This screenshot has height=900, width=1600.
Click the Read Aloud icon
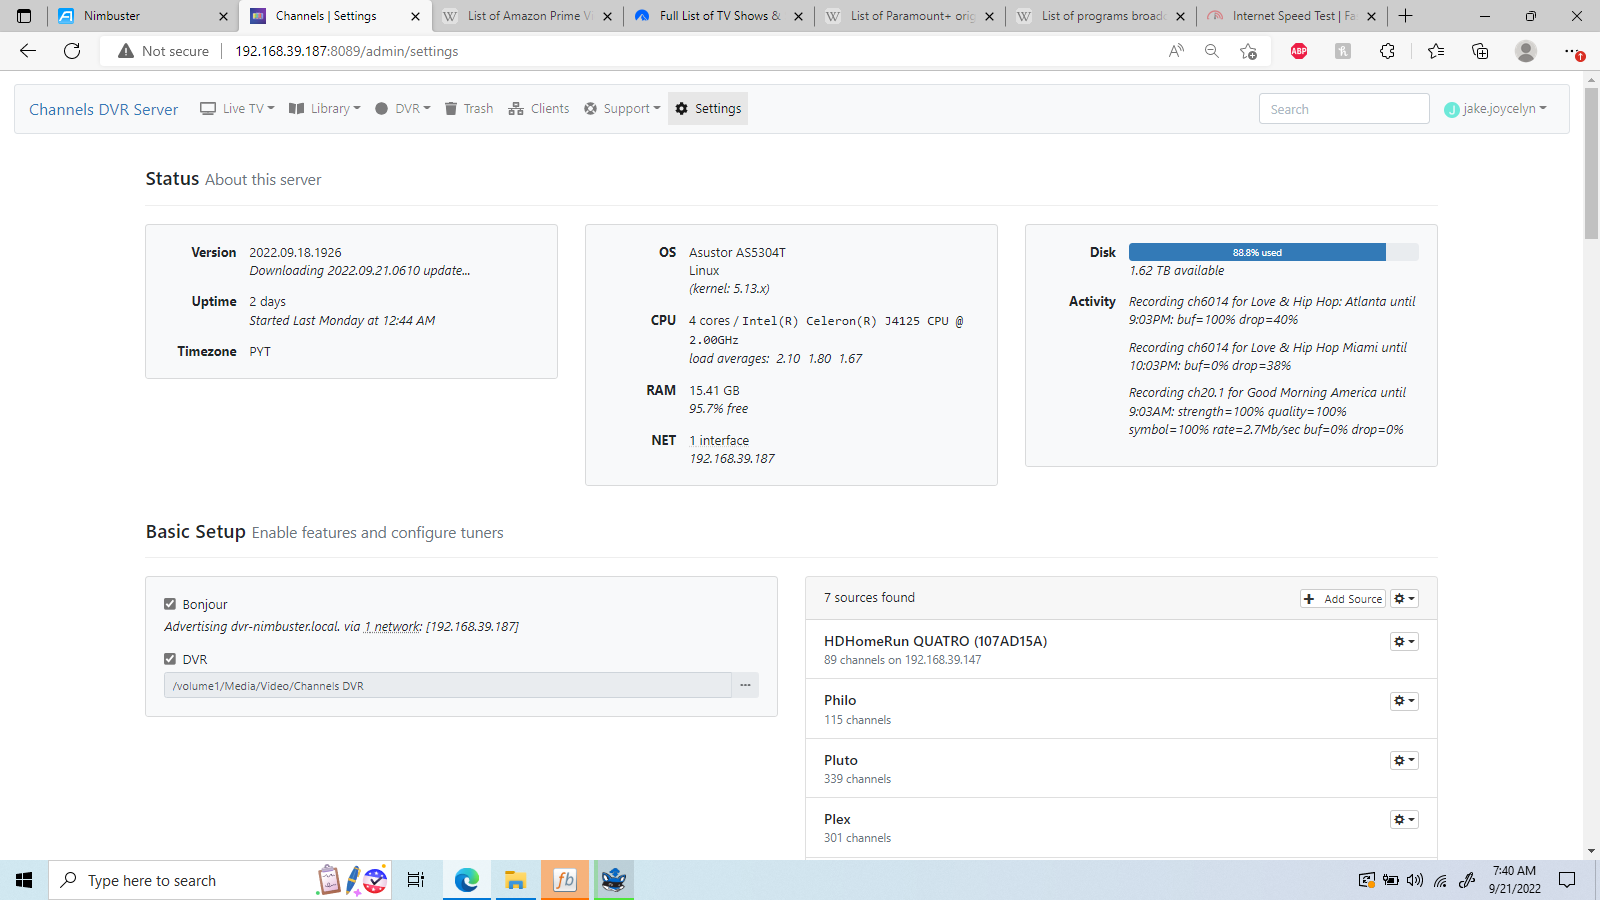click(1176, 51)
